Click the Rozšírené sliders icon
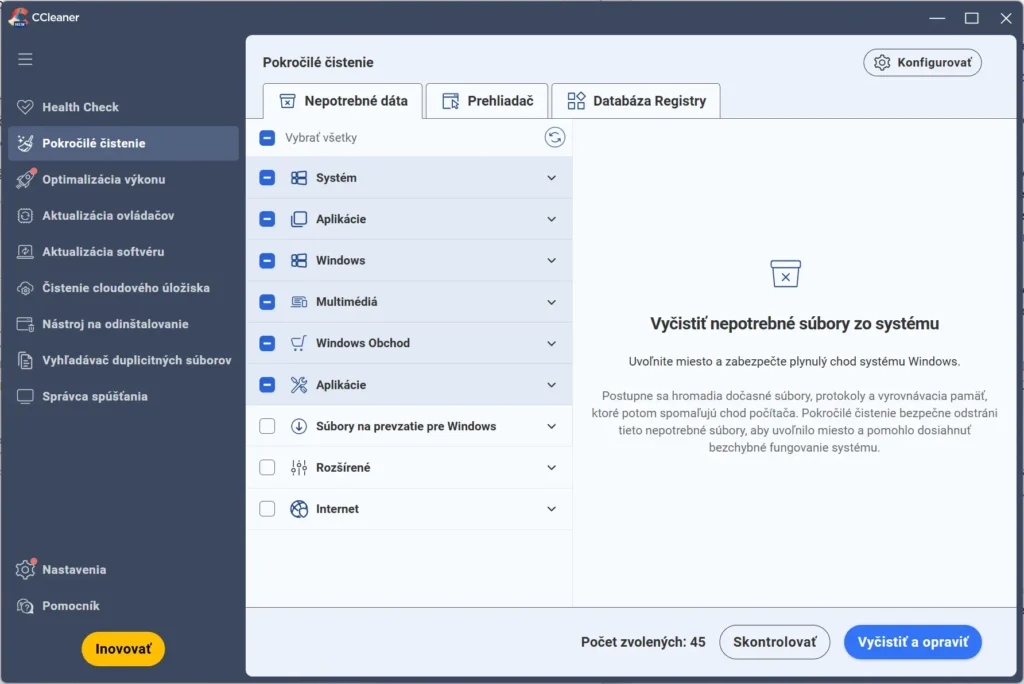This screenshot has height=684, width=1024. coord(298,467)
